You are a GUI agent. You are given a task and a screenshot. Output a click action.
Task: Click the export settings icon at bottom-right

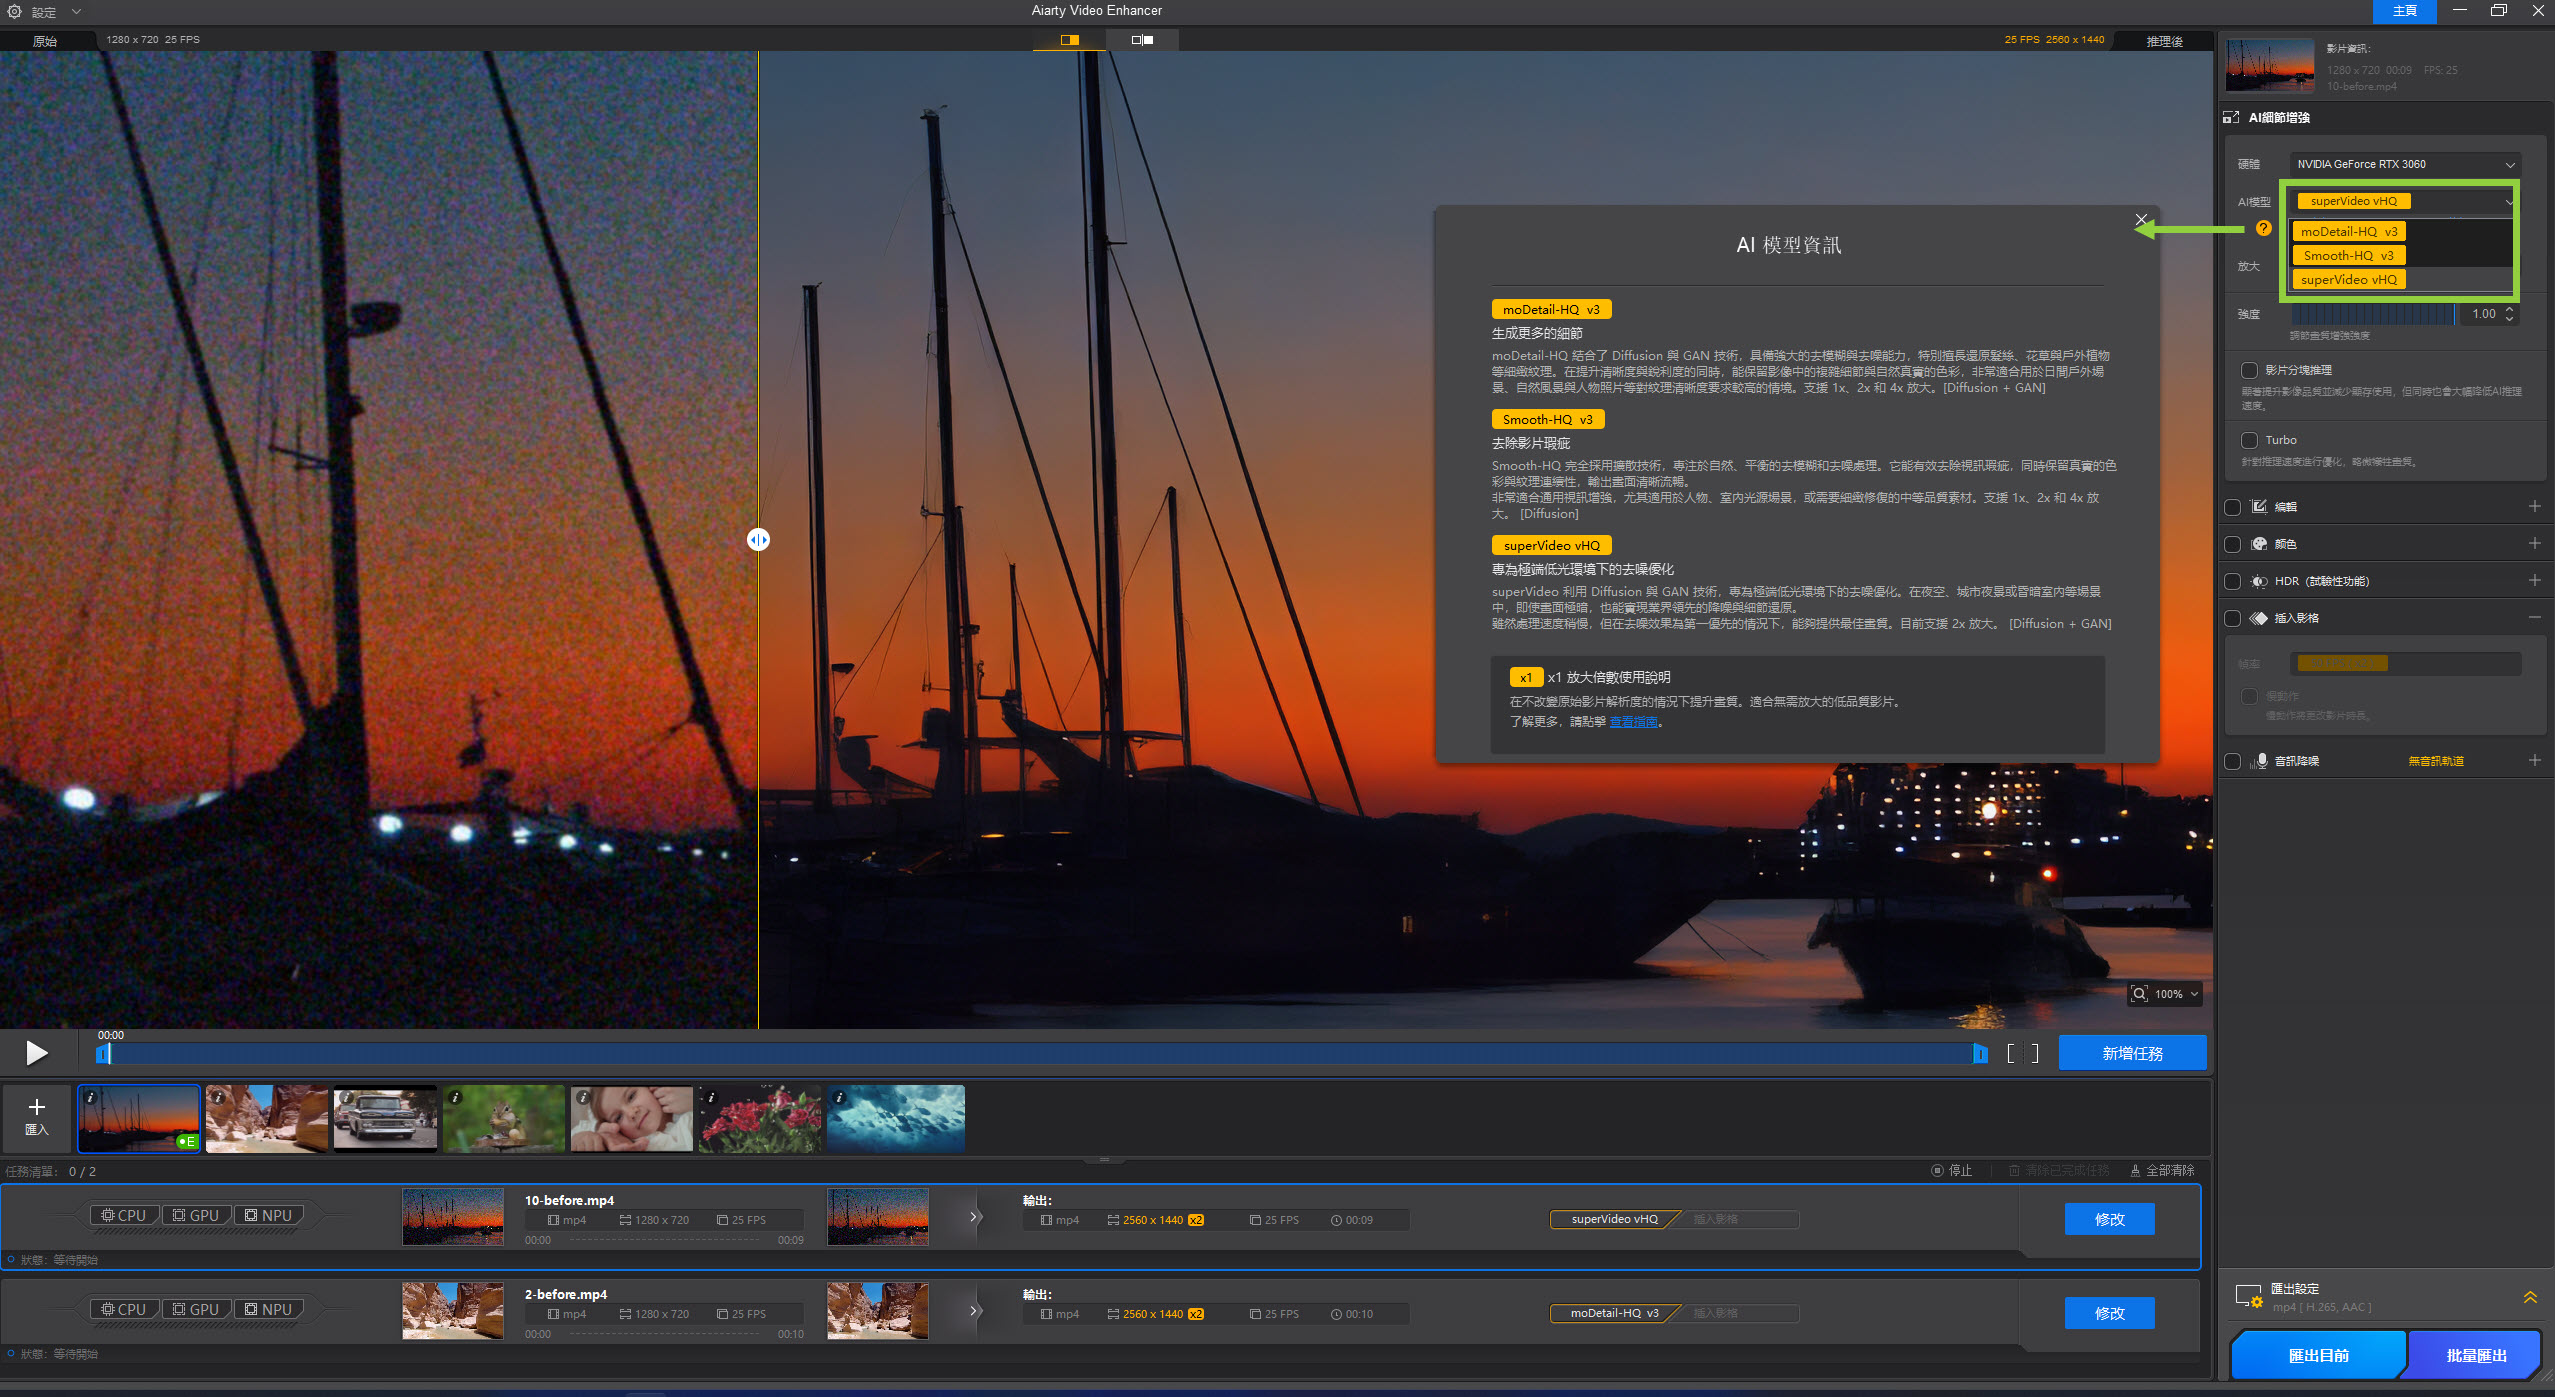pyautogui.click(x=2248, y=1297)
